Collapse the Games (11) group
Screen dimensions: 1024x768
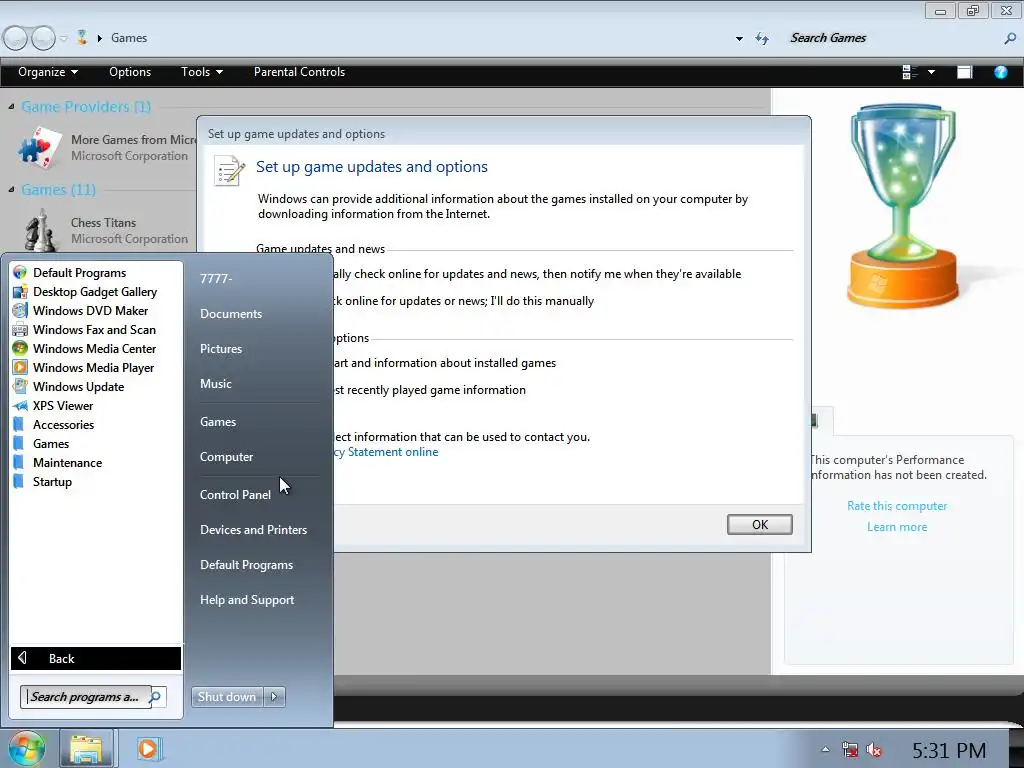click(11, 189)
